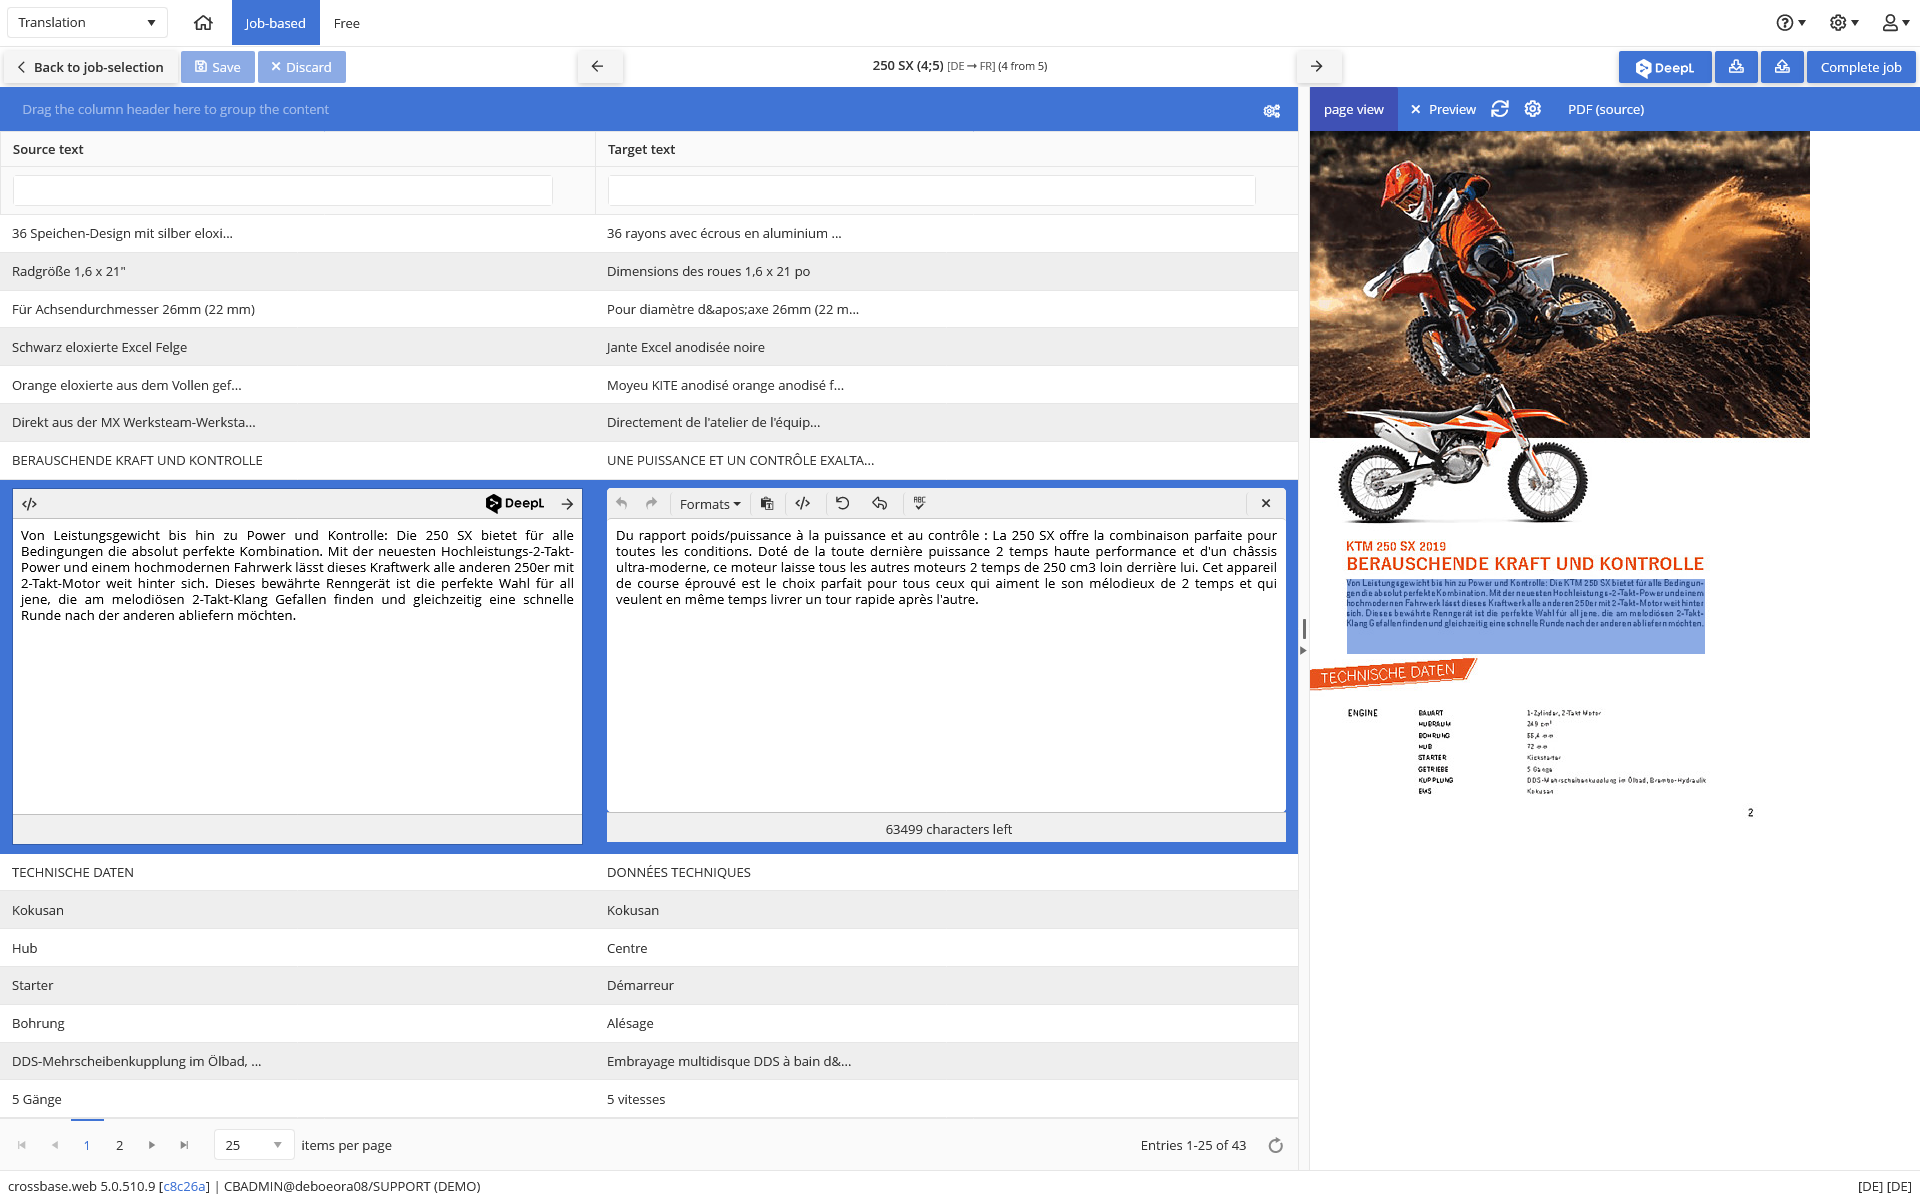Click into the target translation text area
The height and width of the screenshot is (1200, 1920).
[x=946, y=665]
